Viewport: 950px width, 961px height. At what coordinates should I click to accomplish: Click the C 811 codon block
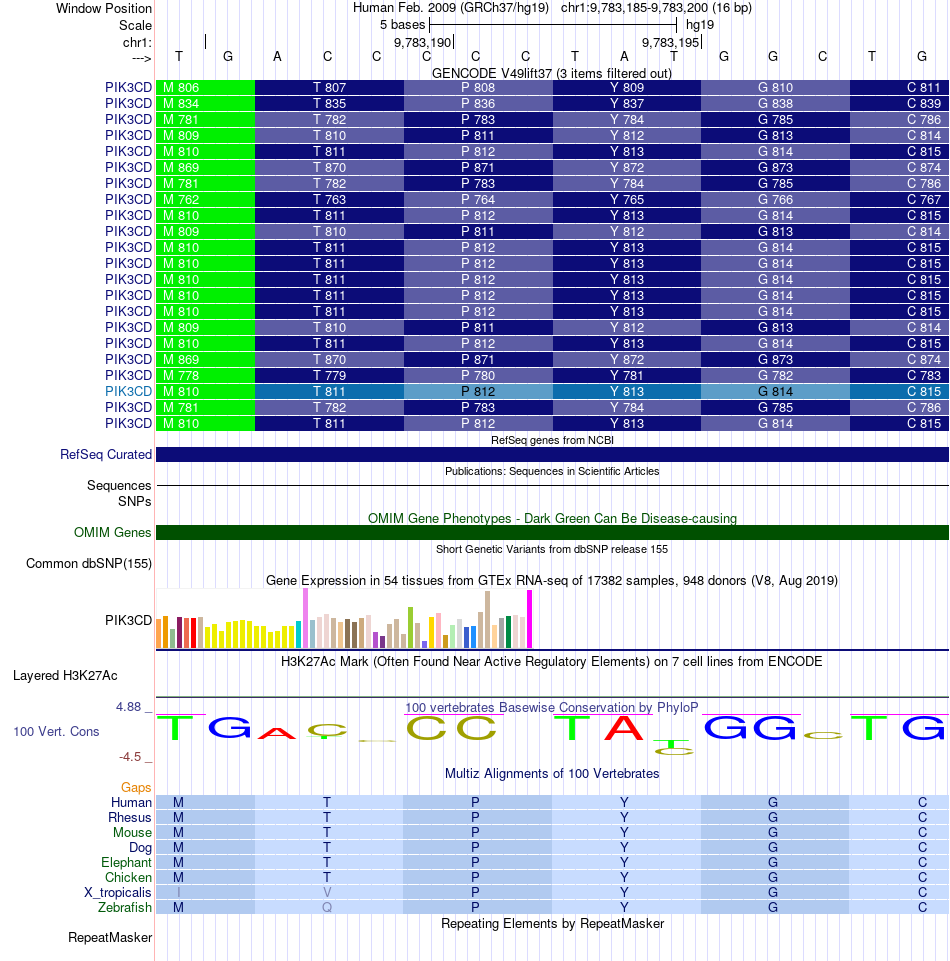pos(899,88)
